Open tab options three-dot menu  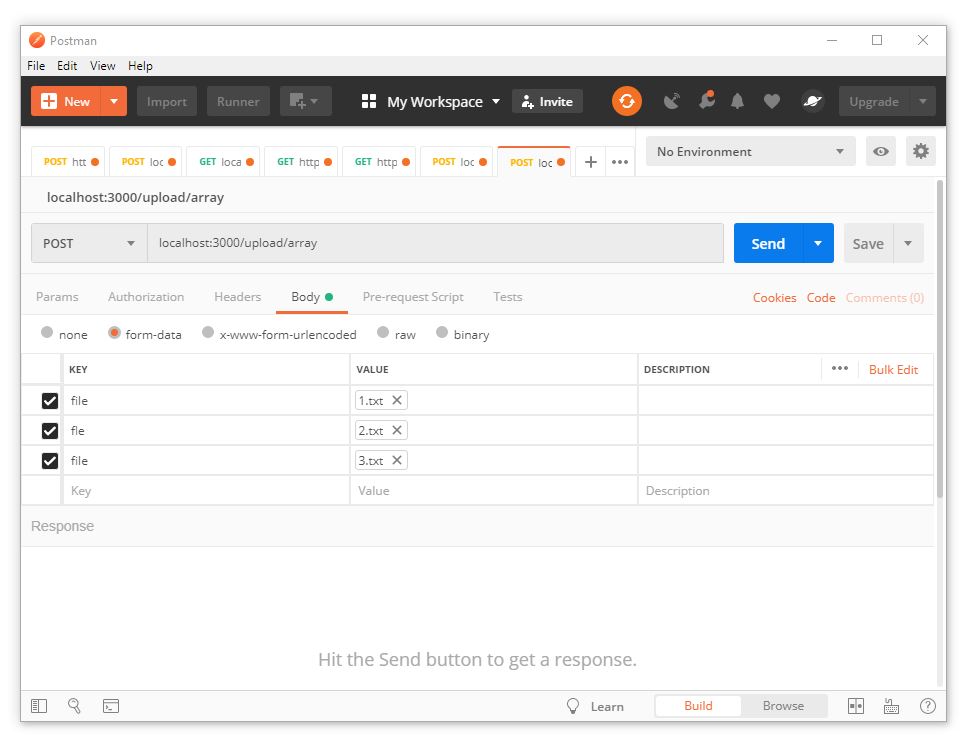point(620,162)
